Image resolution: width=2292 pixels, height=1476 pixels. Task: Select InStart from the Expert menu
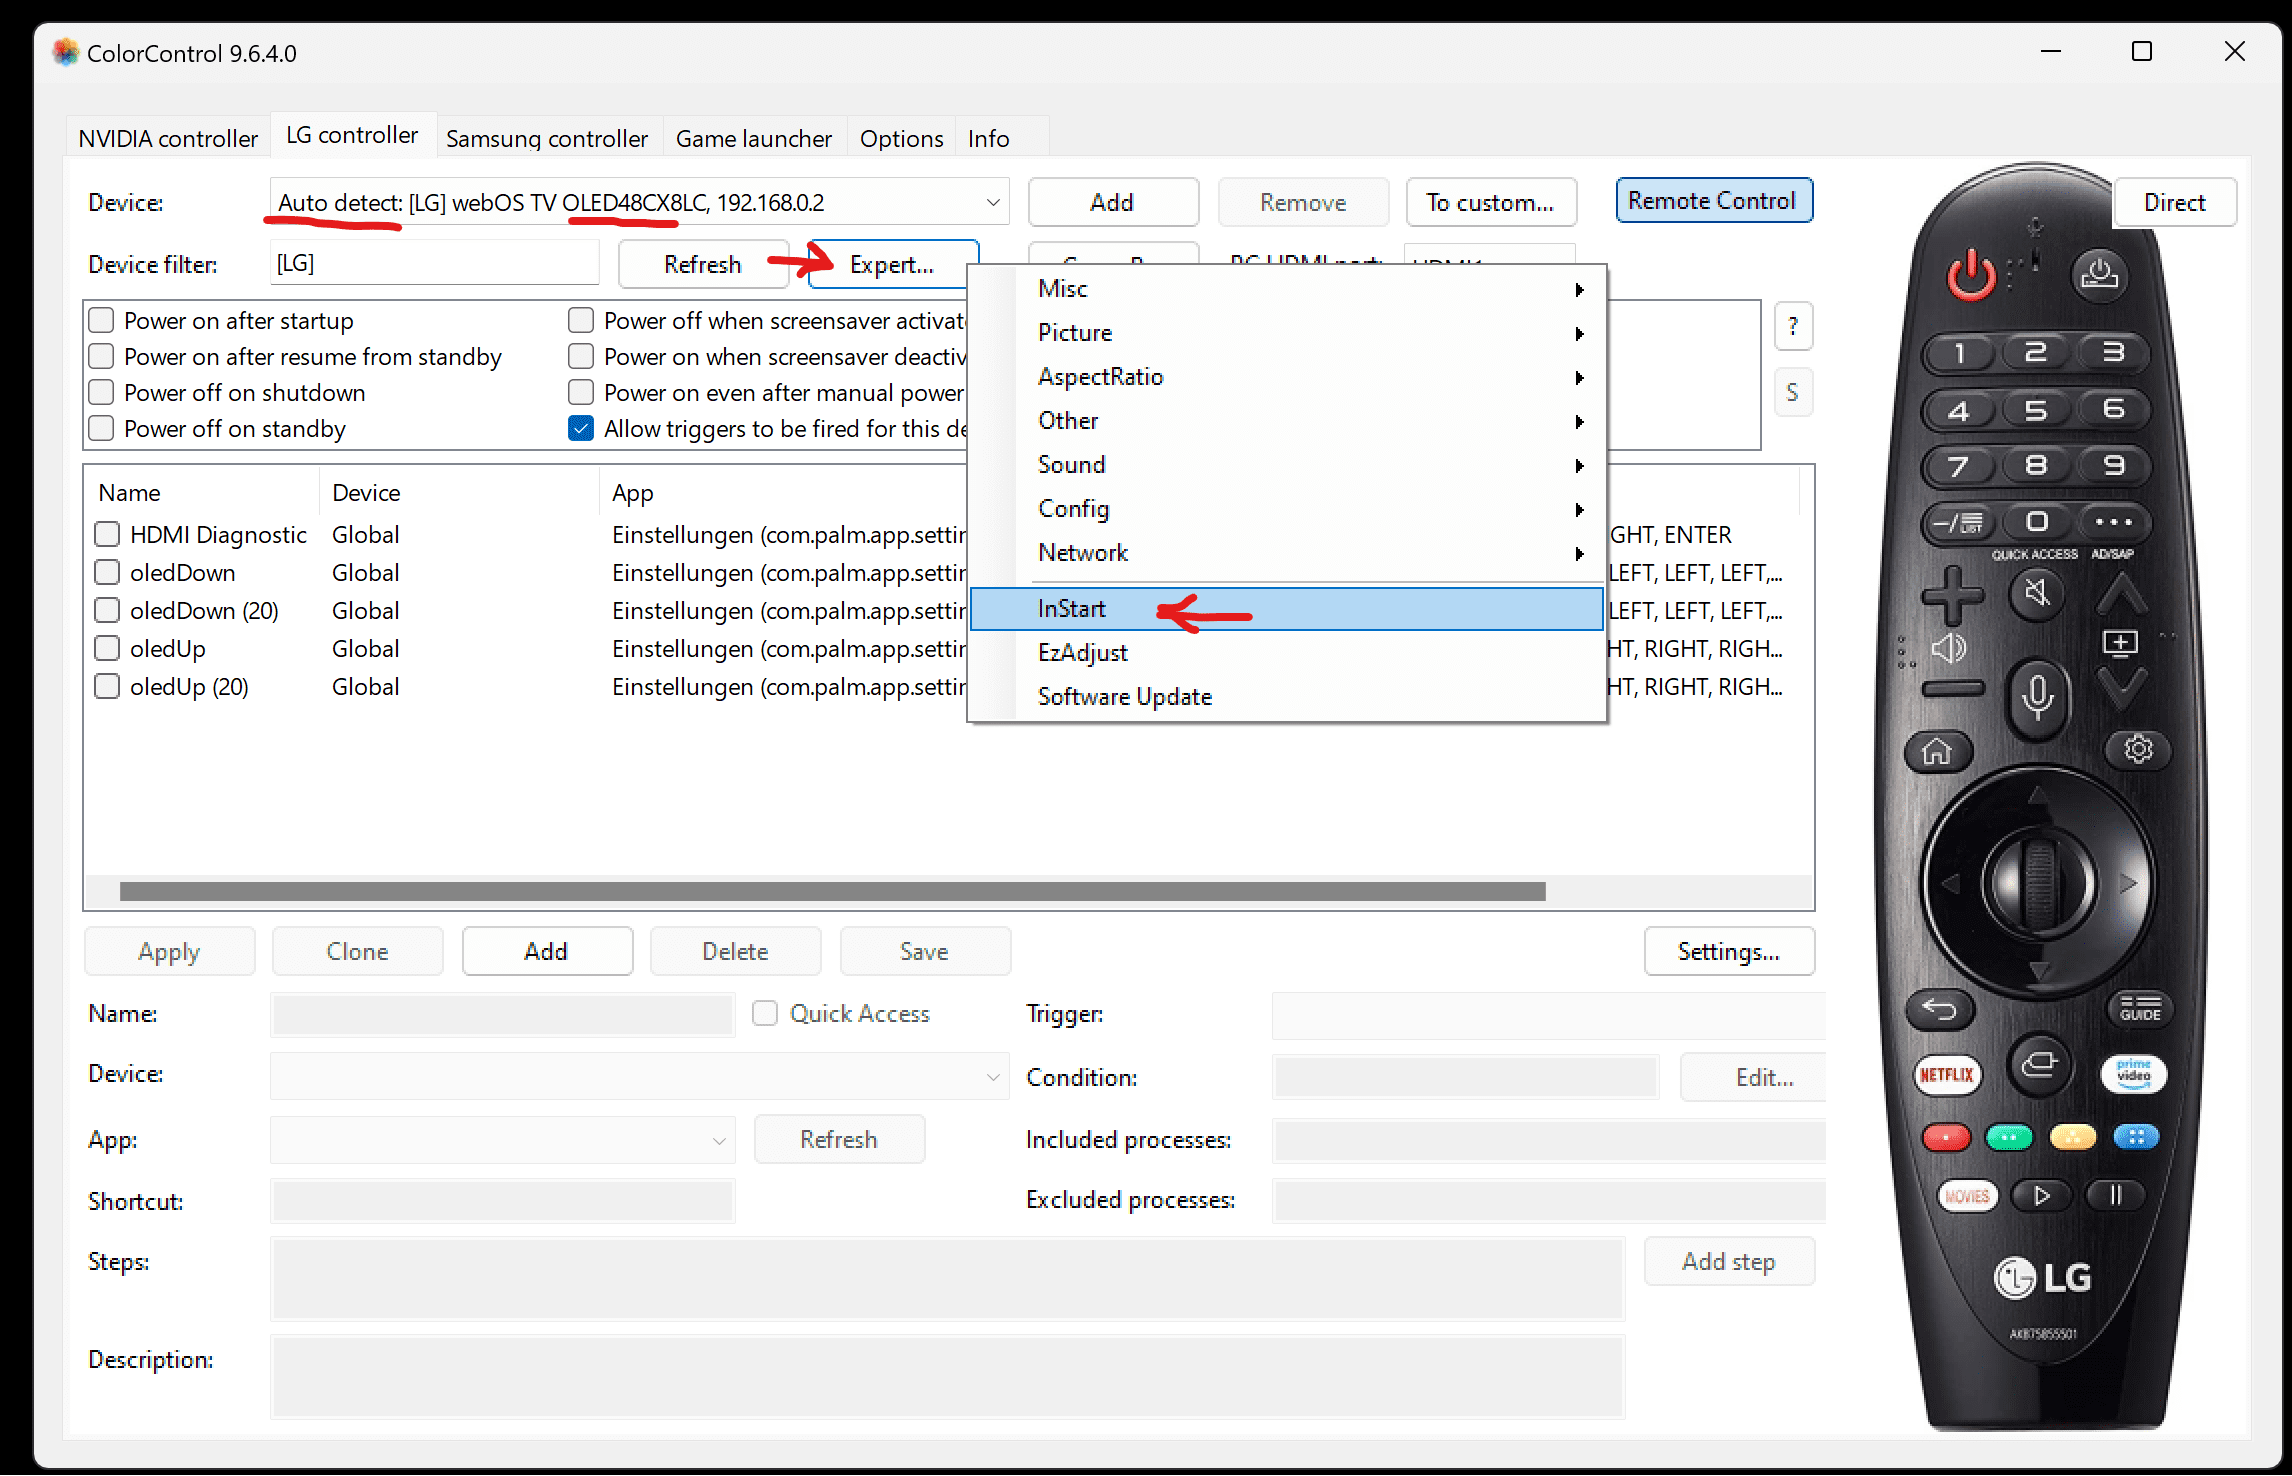point(1287,609)
